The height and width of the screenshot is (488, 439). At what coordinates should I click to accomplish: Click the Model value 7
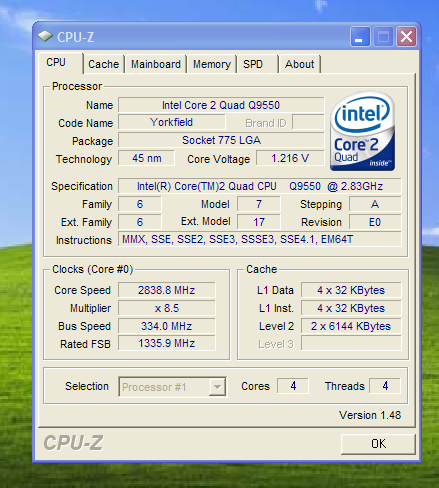[259, 204]
